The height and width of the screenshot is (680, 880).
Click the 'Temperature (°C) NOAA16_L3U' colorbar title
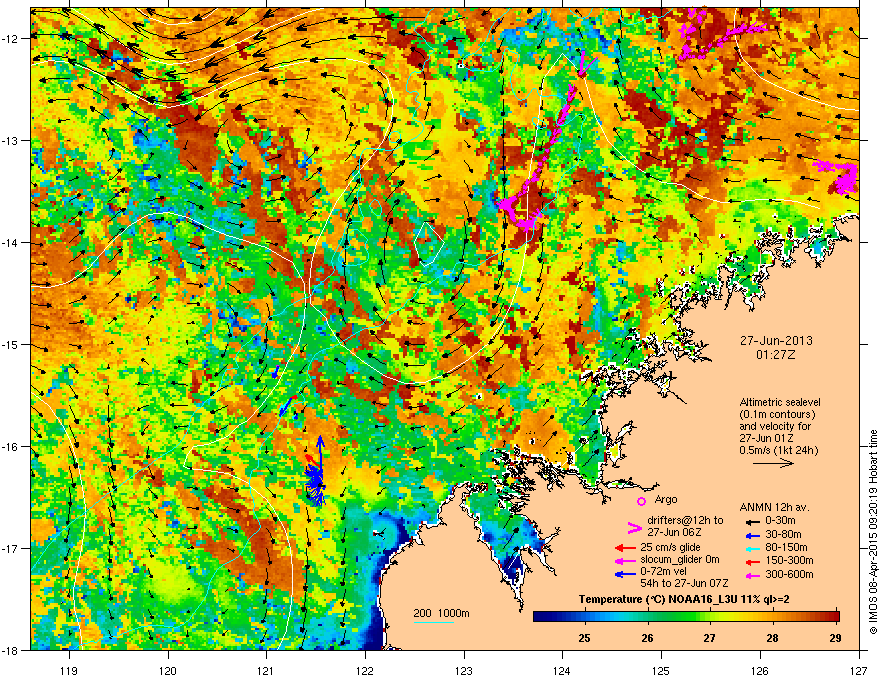(x=656, y=600)
